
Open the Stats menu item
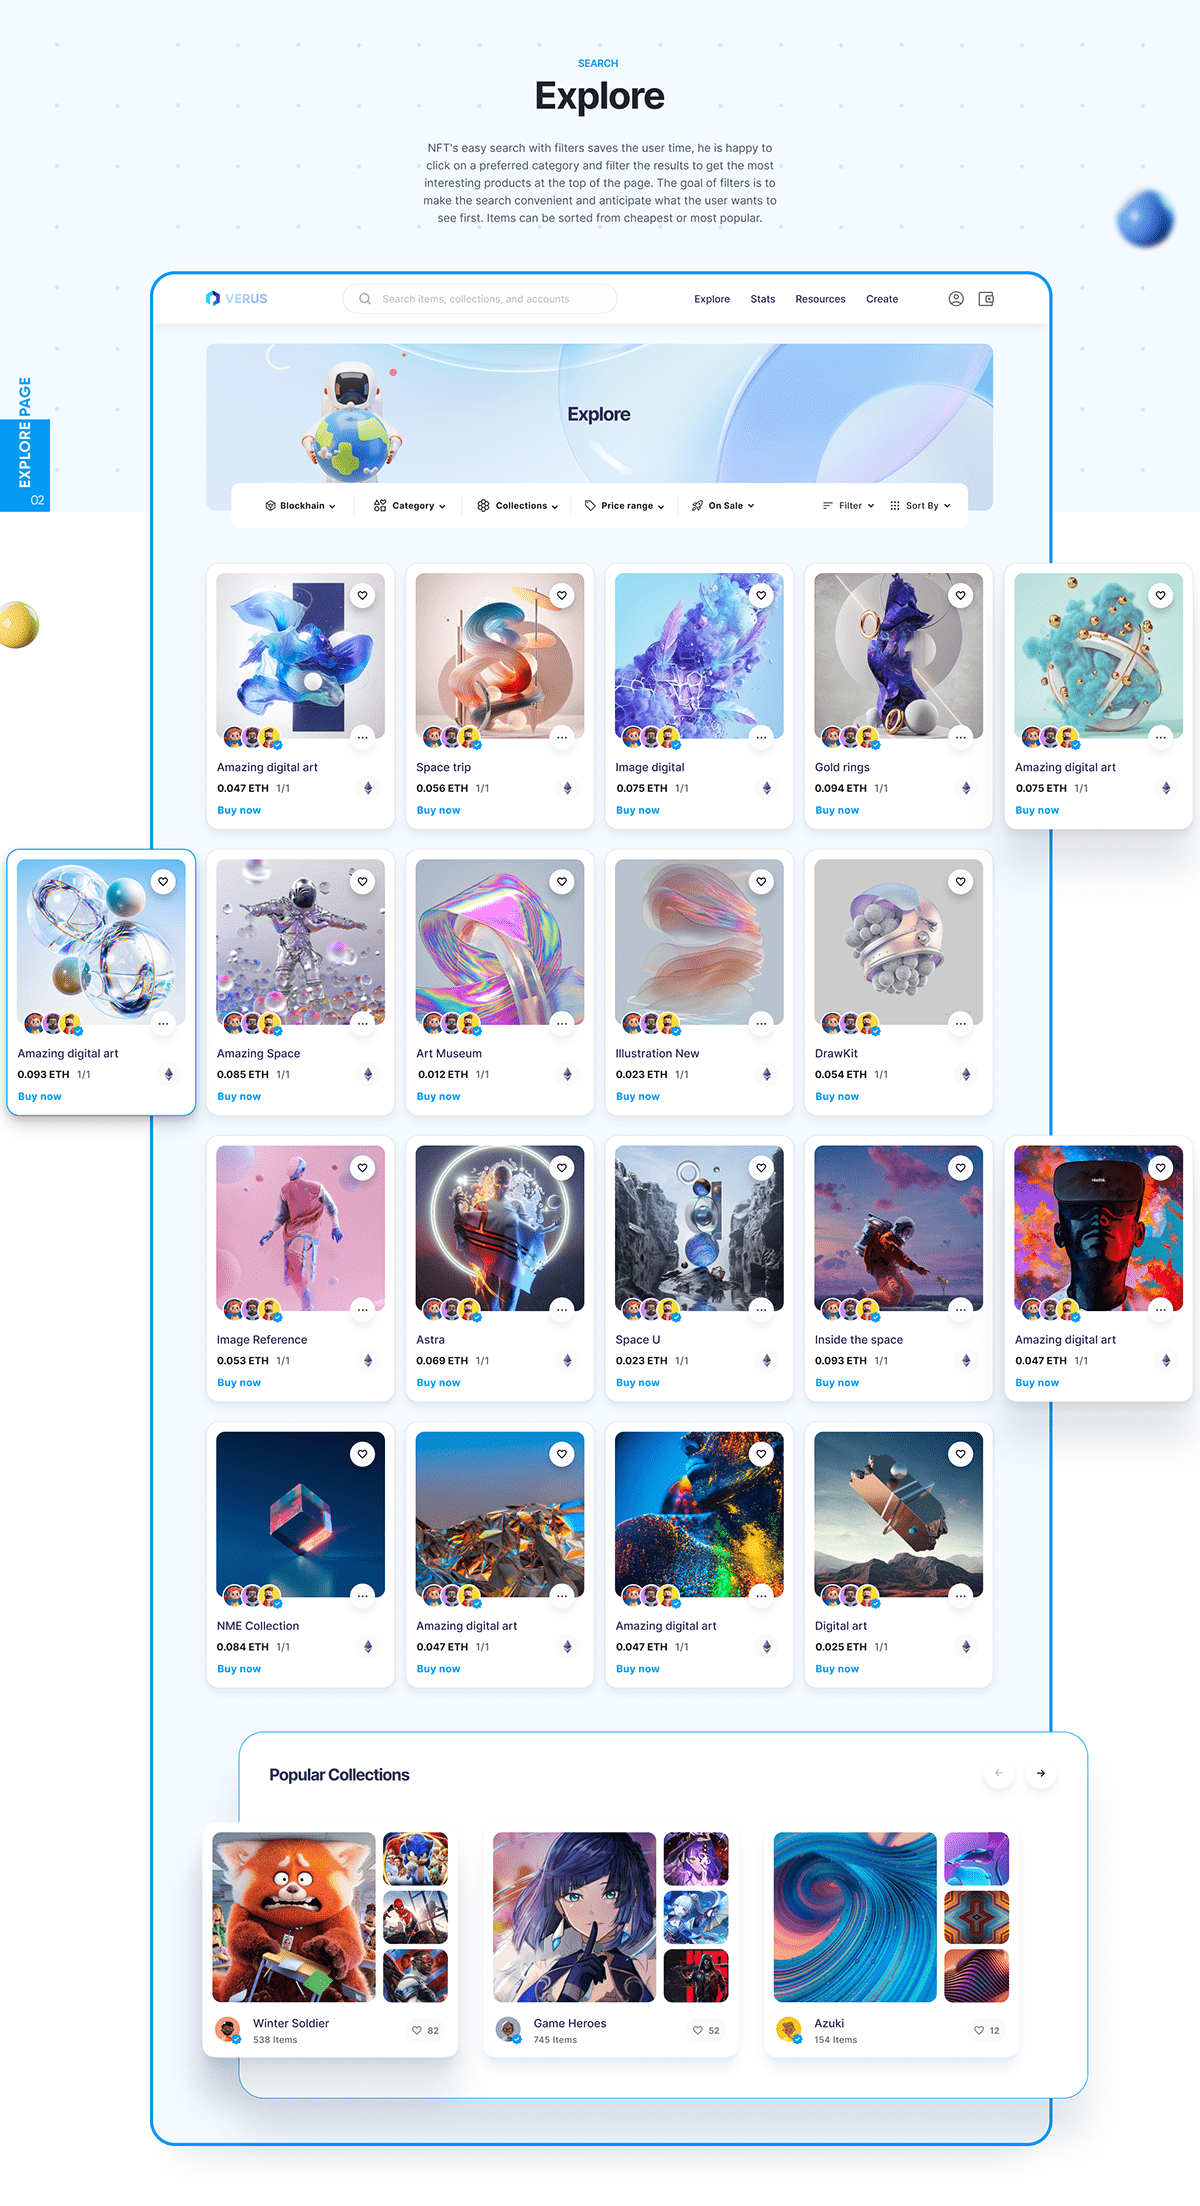click(x=763, y=299)
